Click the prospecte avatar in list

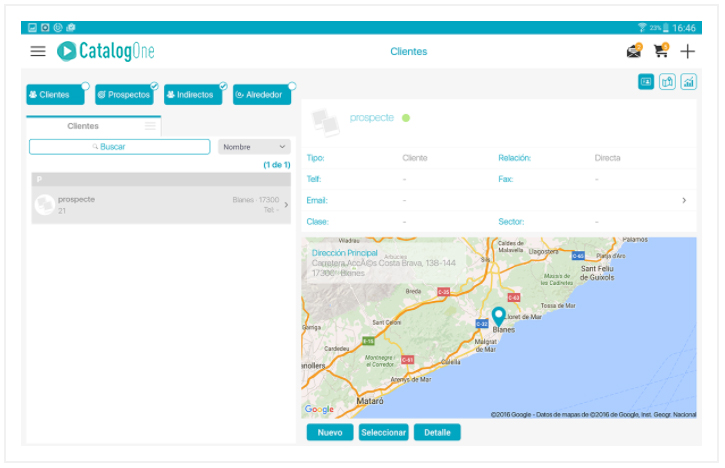(45, 205)
